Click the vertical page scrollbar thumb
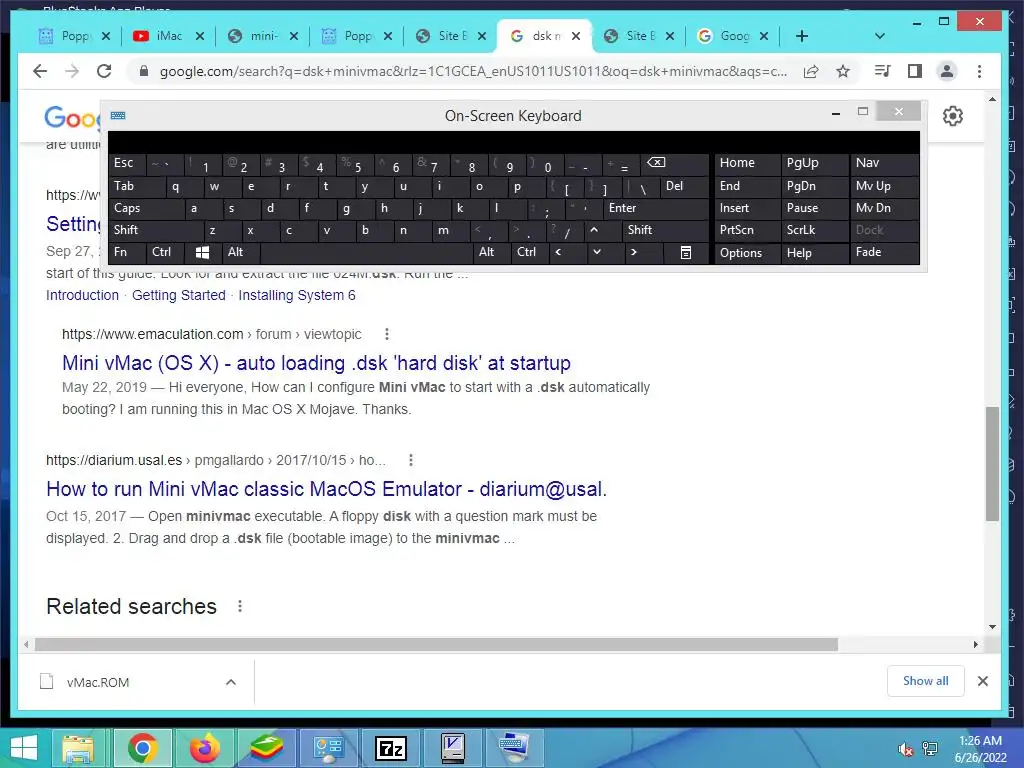Image resolution: width=1024 pixels, height=768 pixels. (992, 464)
